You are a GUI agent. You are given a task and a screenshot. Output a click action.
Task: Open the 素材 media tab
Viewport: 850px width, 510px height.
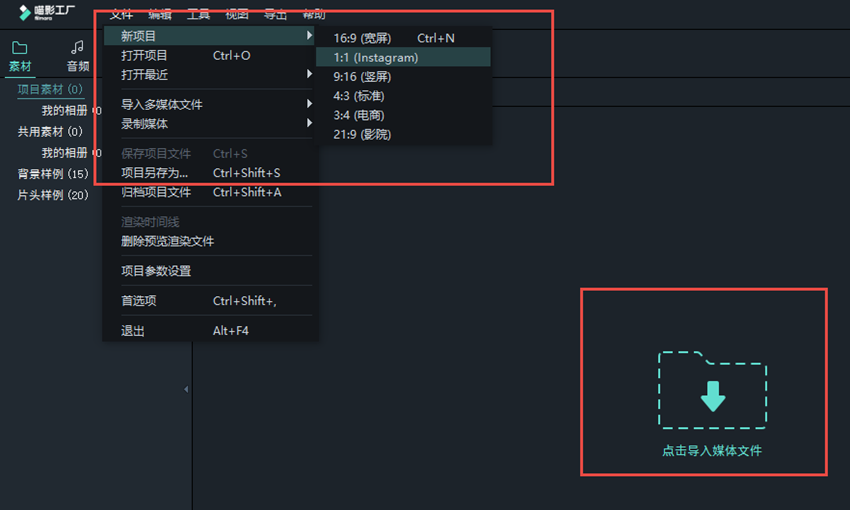tap(20, 56)
